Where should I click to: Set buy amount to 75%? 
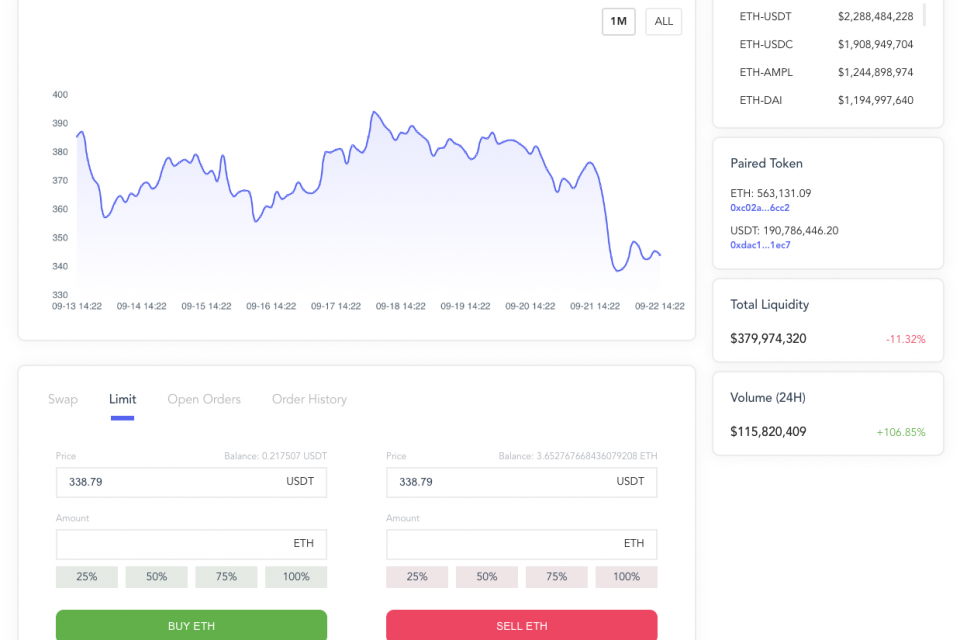coord(227,577)
